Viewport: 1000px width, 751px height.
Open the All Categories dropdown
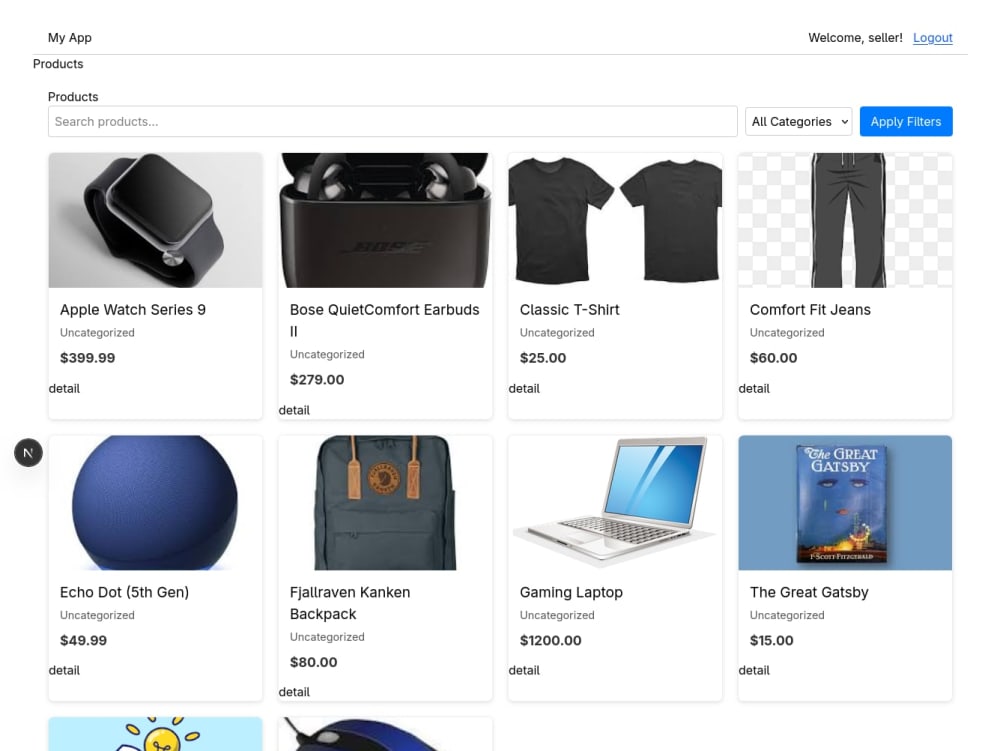798,121
